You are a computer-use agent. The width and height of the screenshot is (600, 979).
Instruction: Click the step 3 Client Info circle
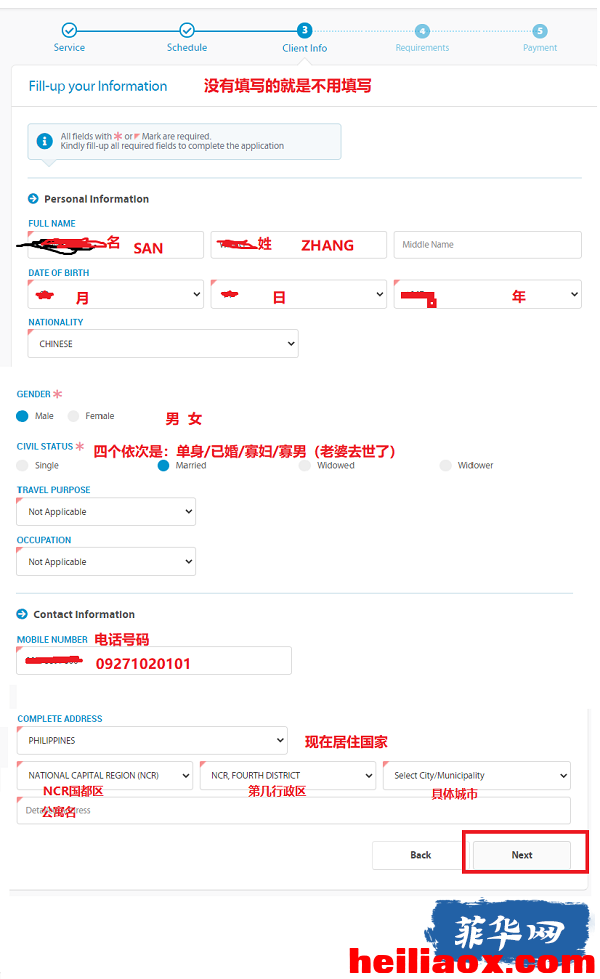click(x=304, y=30)
